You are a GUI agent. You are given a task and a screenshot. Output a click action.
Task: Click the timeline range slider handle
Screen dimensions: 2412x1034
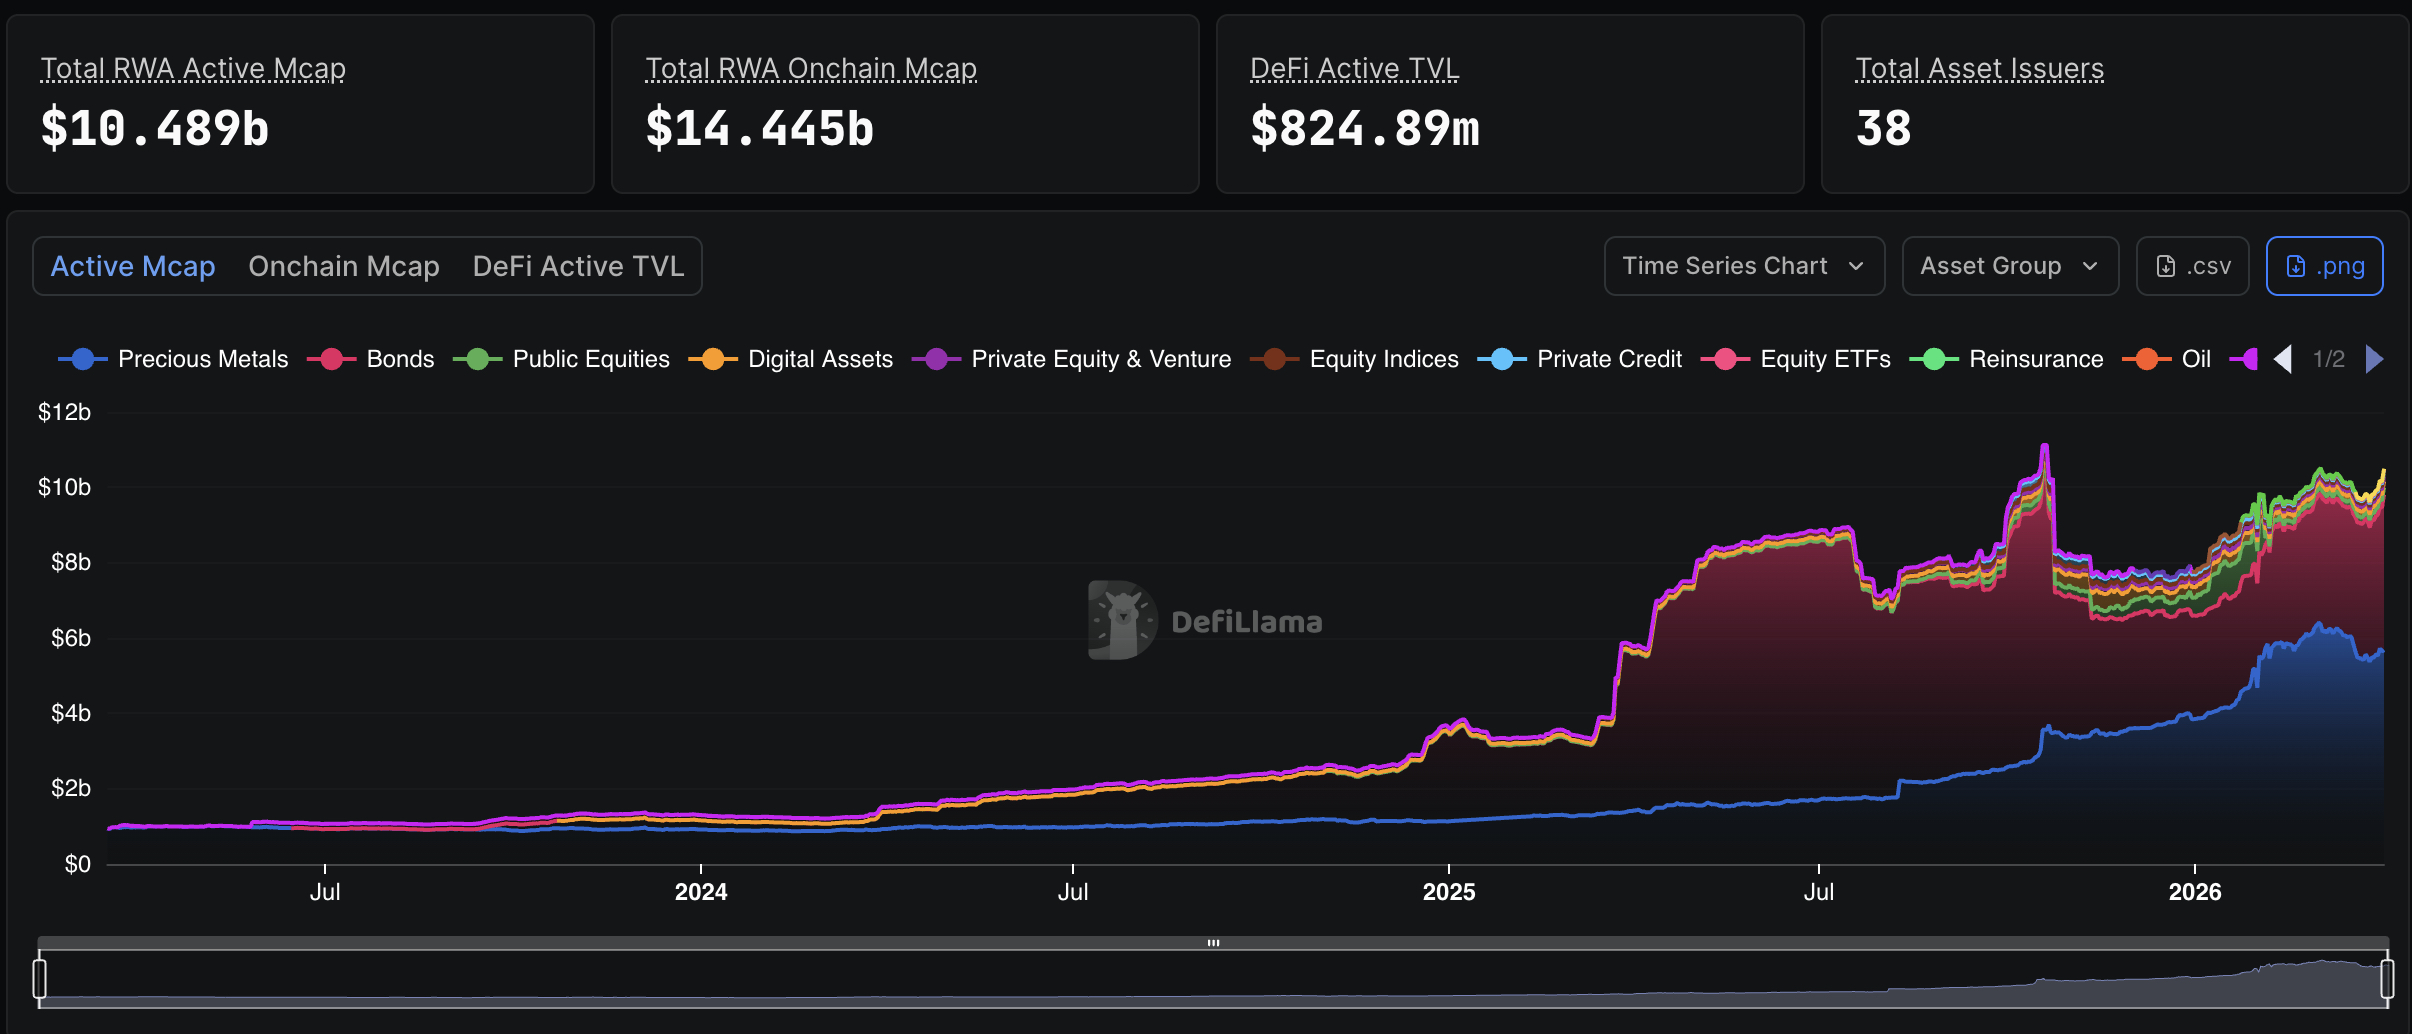coord(41,980)
